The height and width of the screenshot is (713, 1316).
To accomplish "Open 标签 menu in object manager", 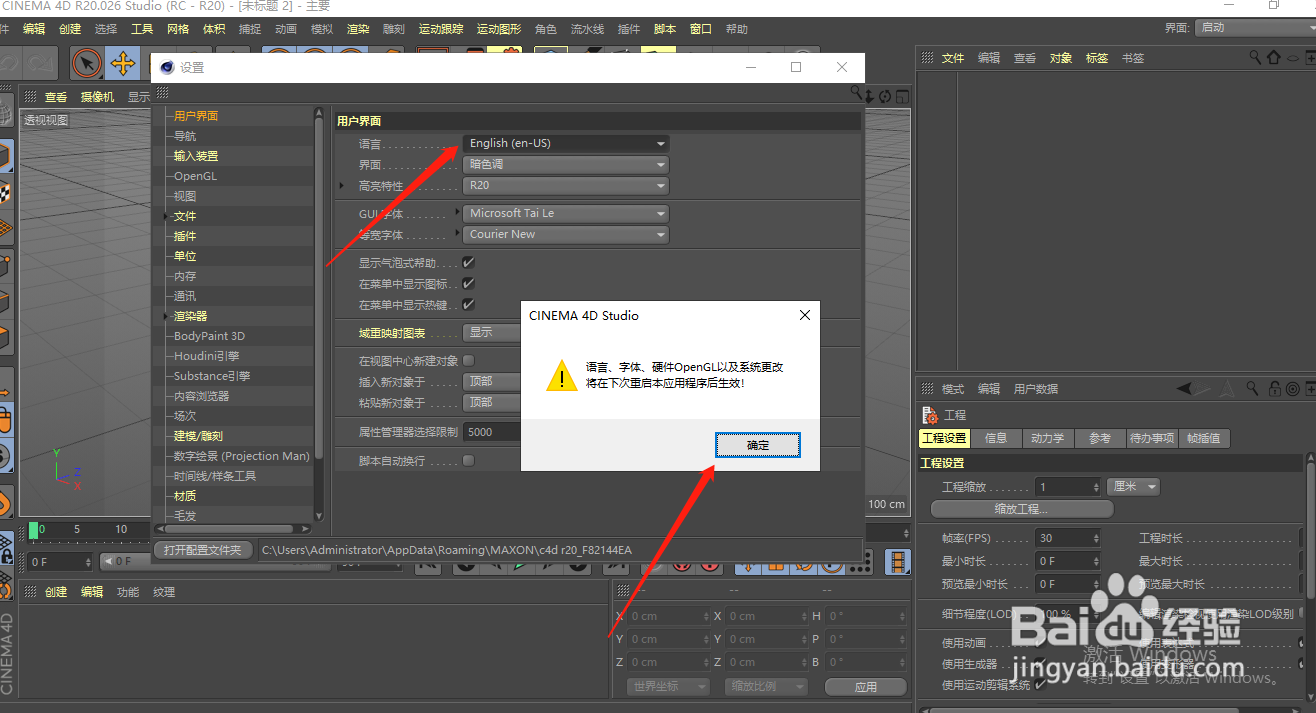I will (1097, 58).
